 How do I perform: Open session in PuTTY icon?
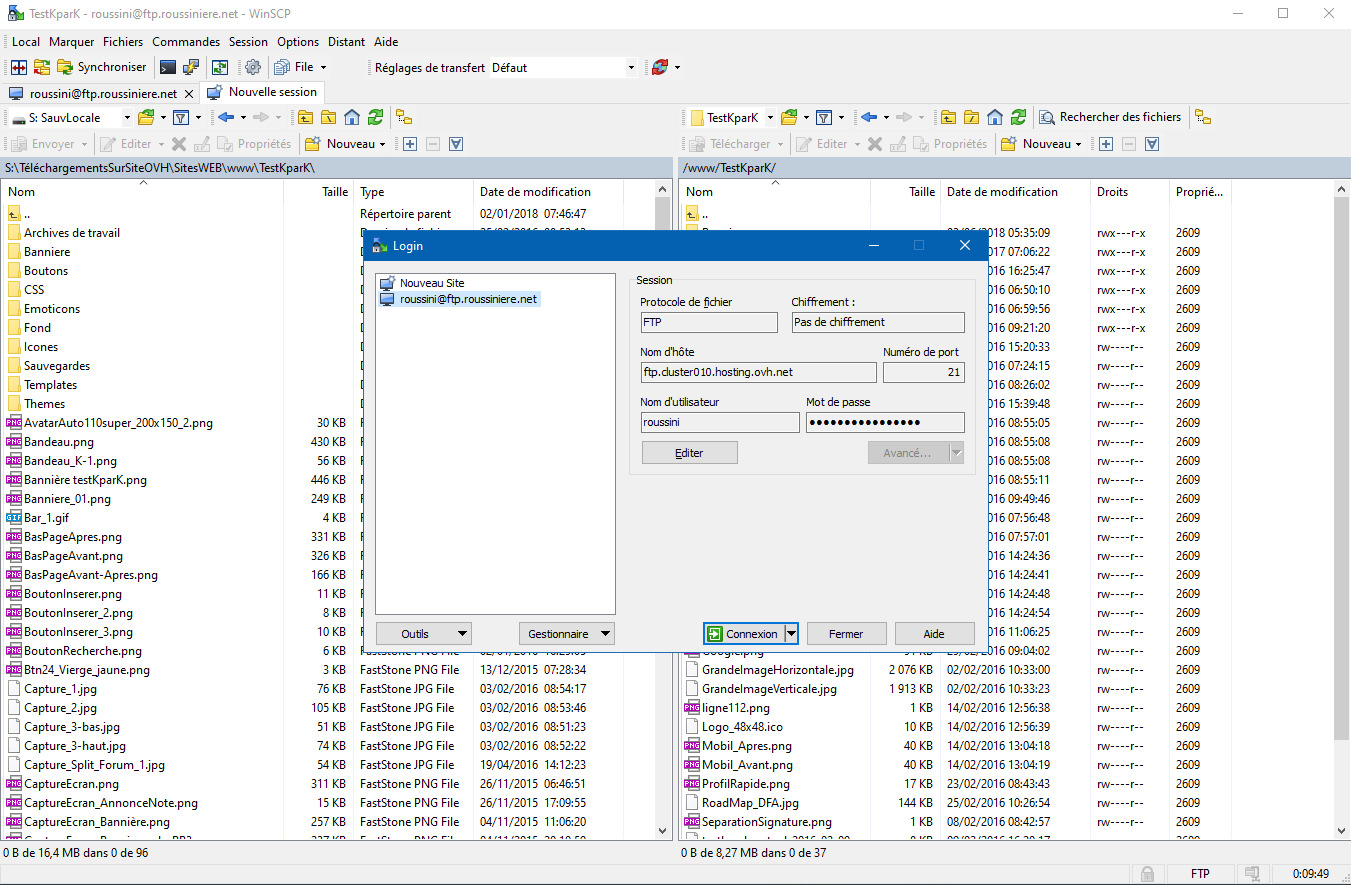click(190, 67)
